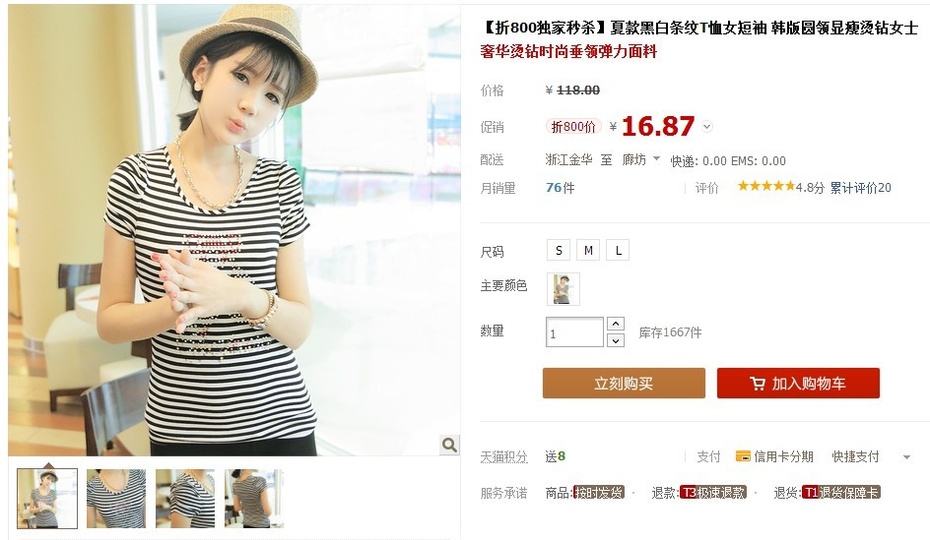Click the credit card installment icon
This screenshot has width=930, height=540.
(743, 456)
